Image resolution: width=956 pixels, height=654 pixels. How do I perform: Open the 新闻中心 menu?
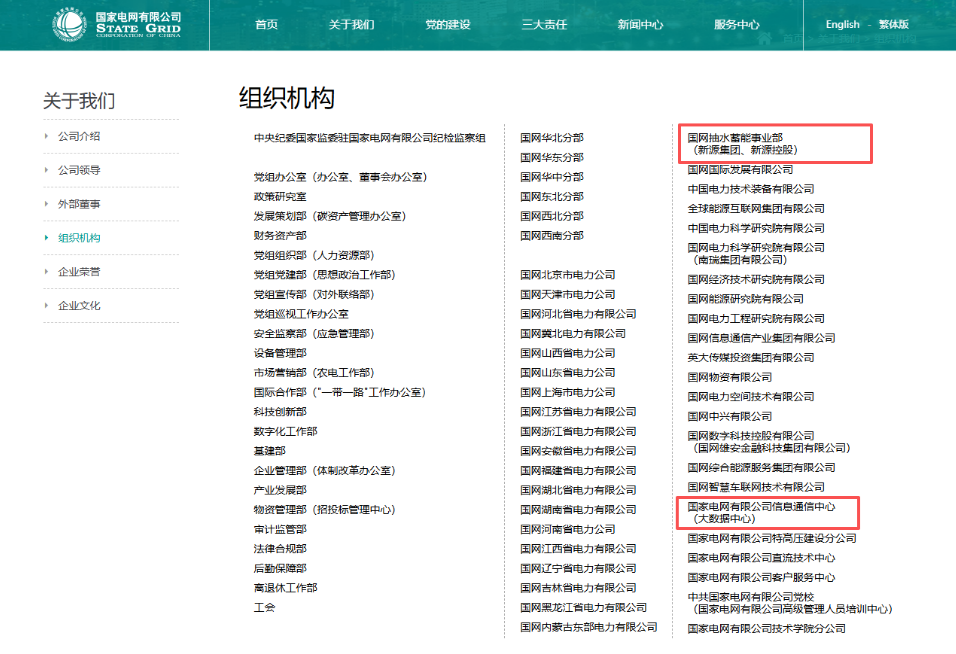(640, 25)
